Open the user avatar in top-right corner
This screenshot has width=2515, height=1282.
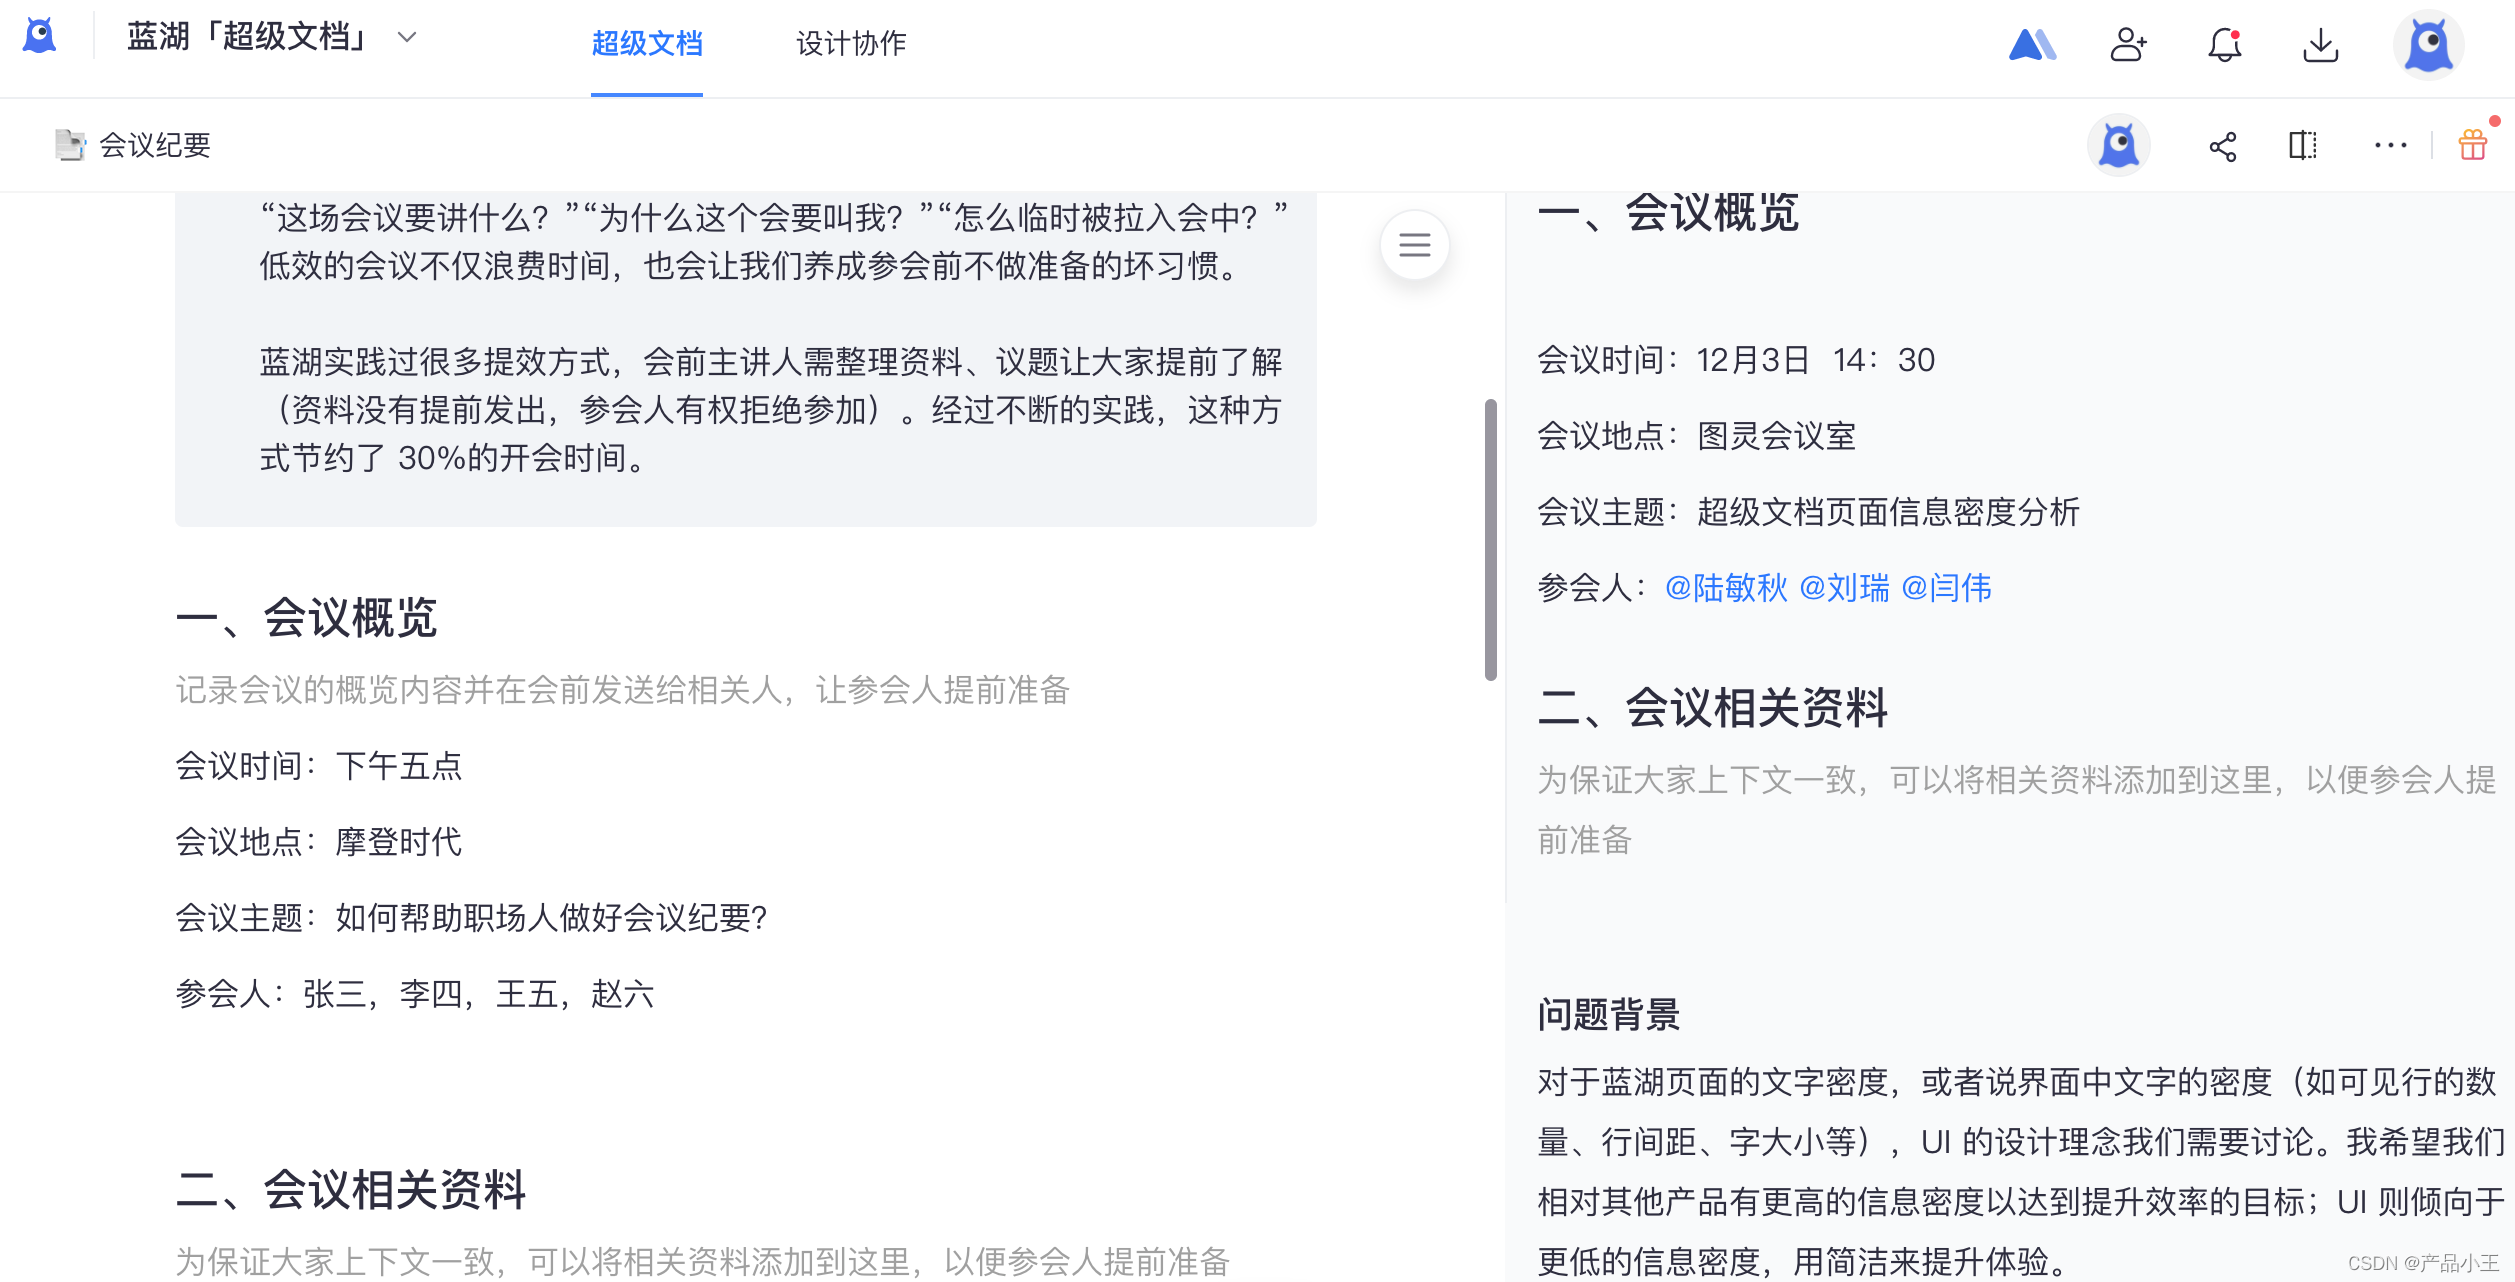[x=2428, y=45]
